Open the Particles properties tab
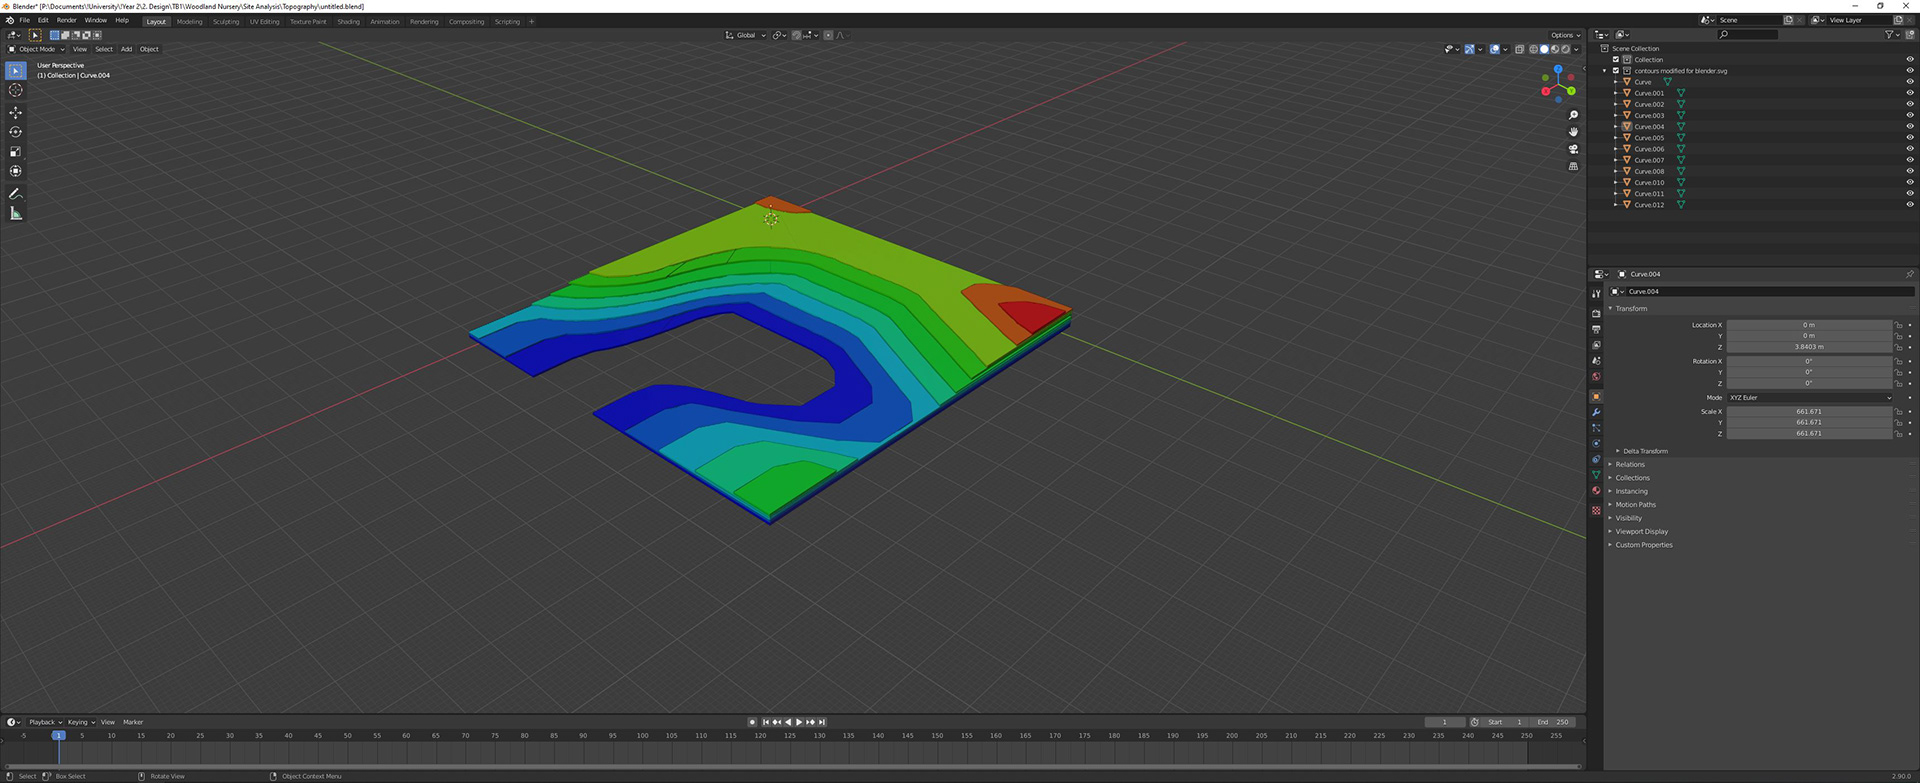 click(x=1596, y=428)
